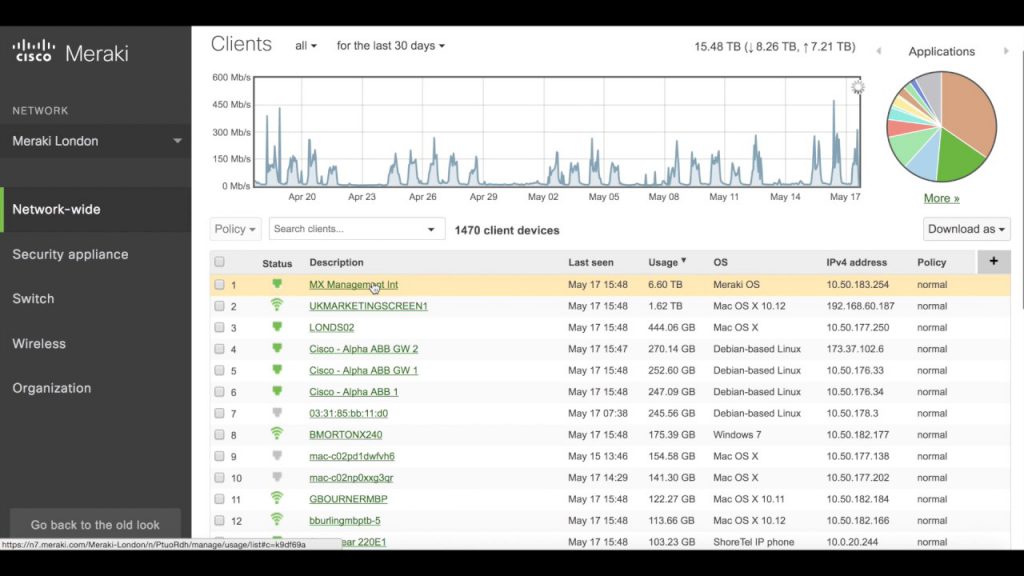1024x576 pixels.
Task: Select checkbox for row 4 Cisco Alpha ABB GW 2
Action: tap(219, 349)
